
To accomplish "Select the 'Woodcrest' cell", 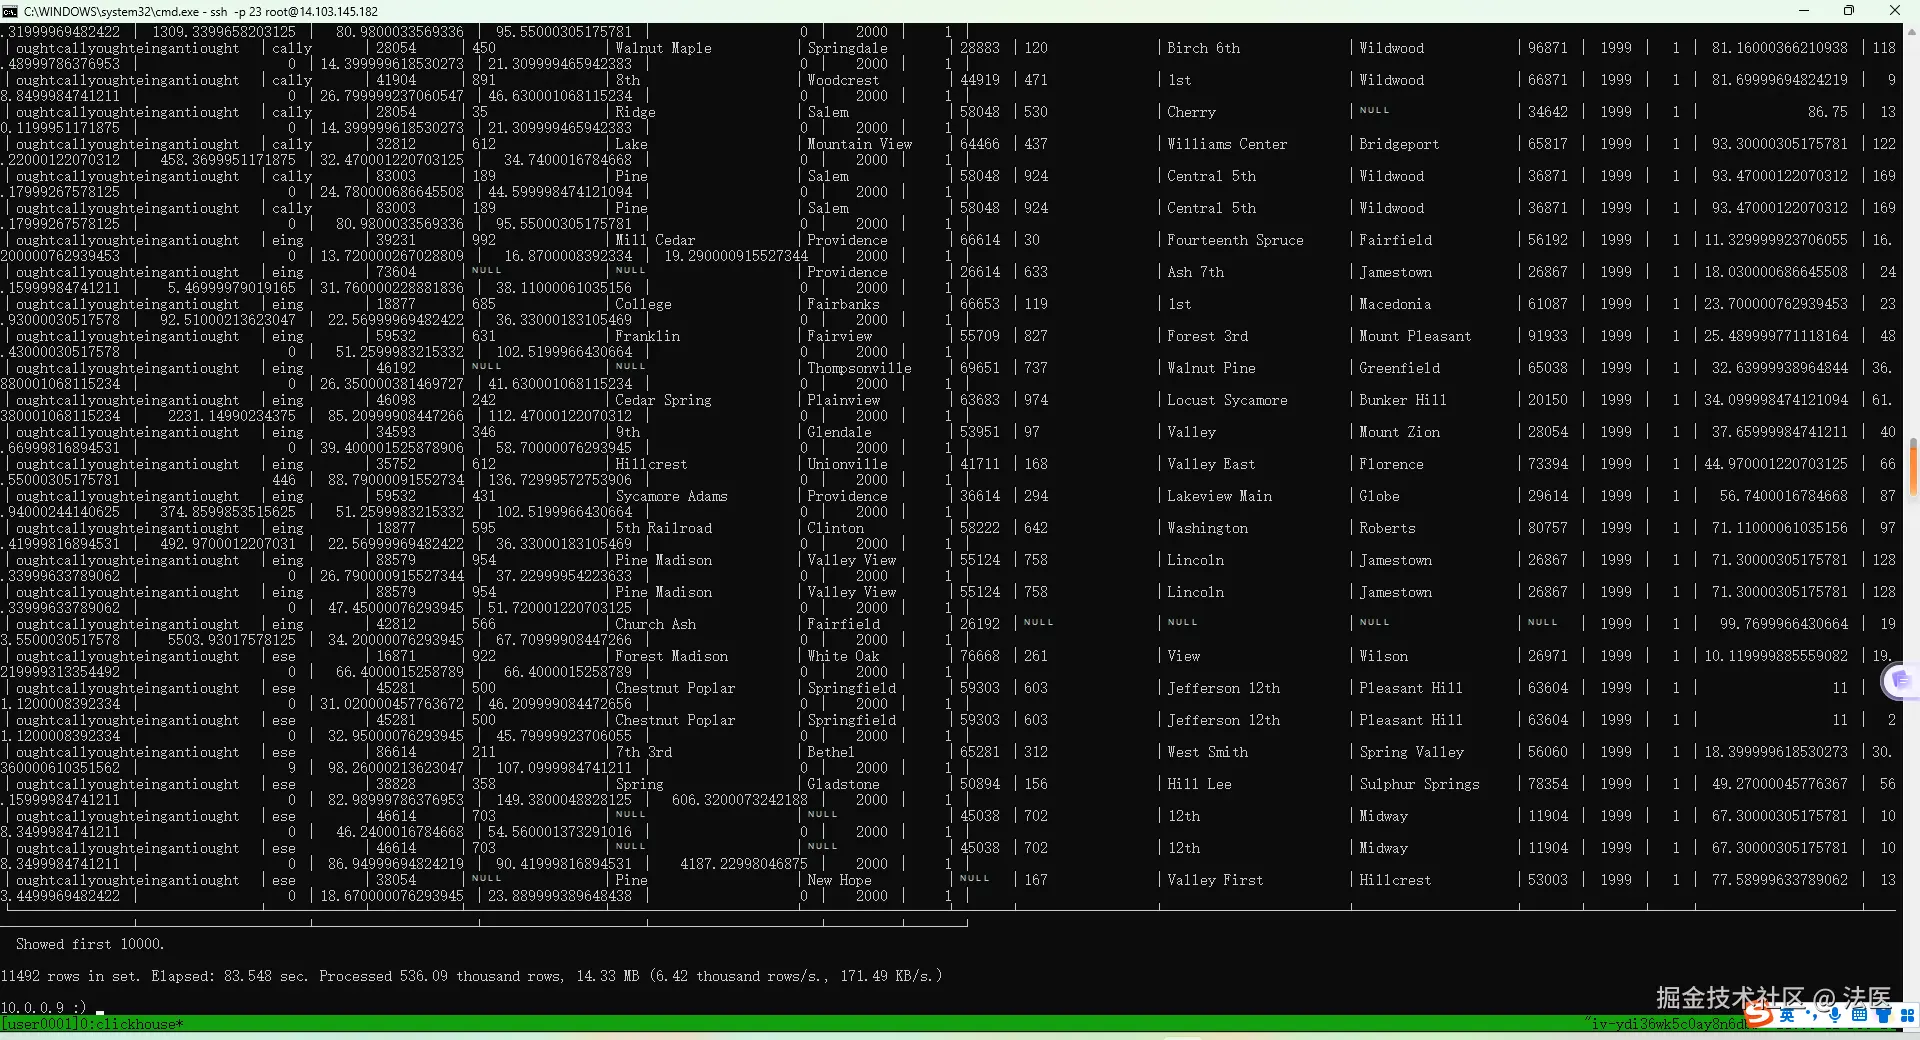I will (x=843, y=80).
